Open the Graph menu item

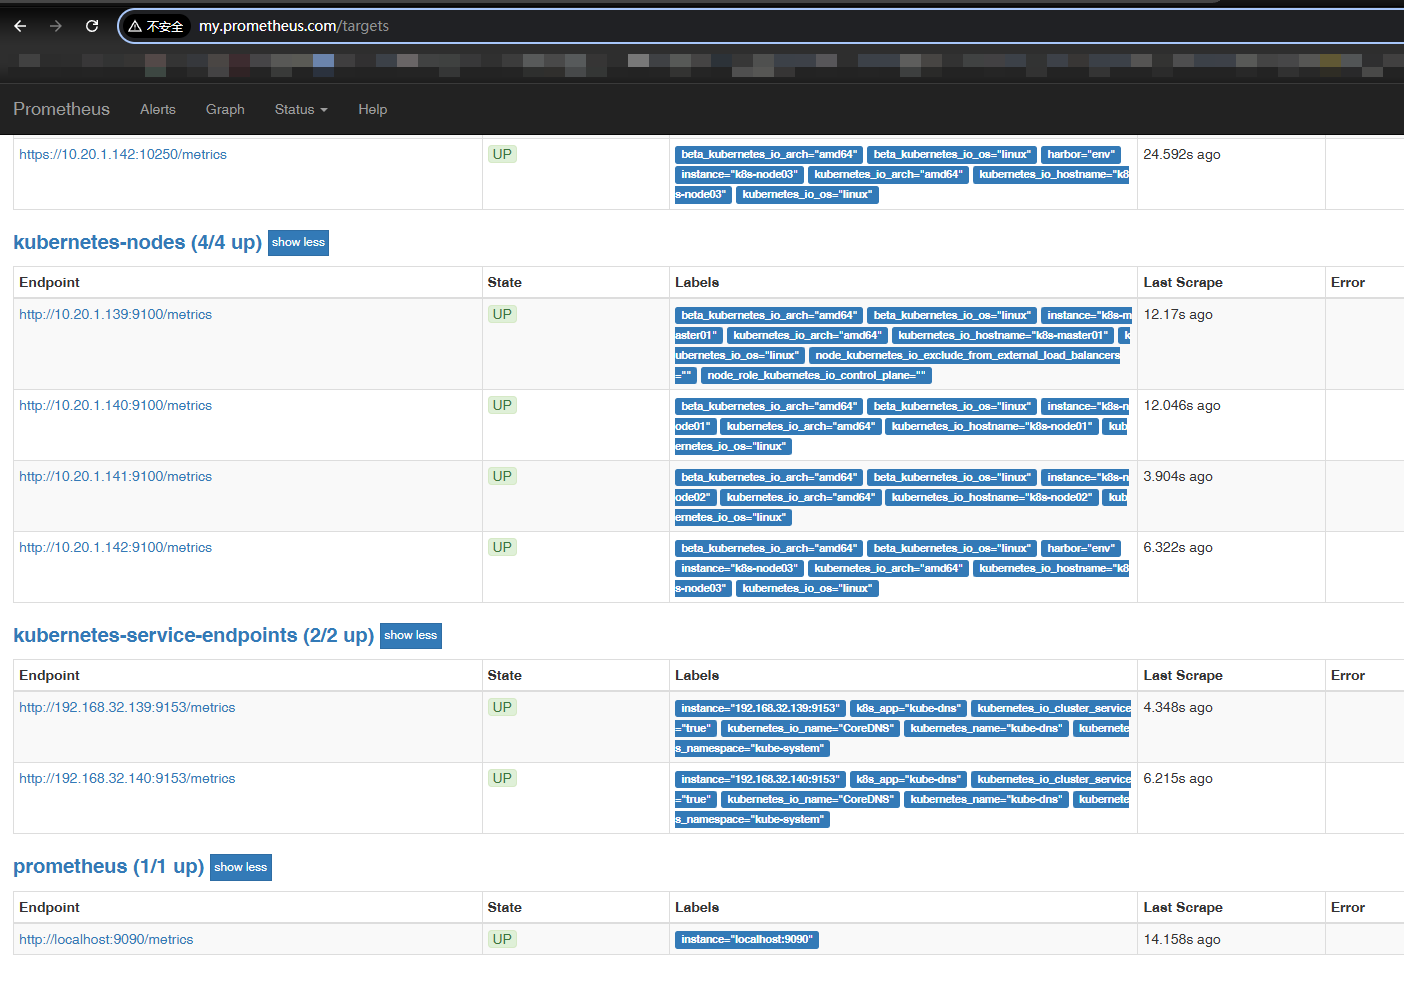(225, 109)
